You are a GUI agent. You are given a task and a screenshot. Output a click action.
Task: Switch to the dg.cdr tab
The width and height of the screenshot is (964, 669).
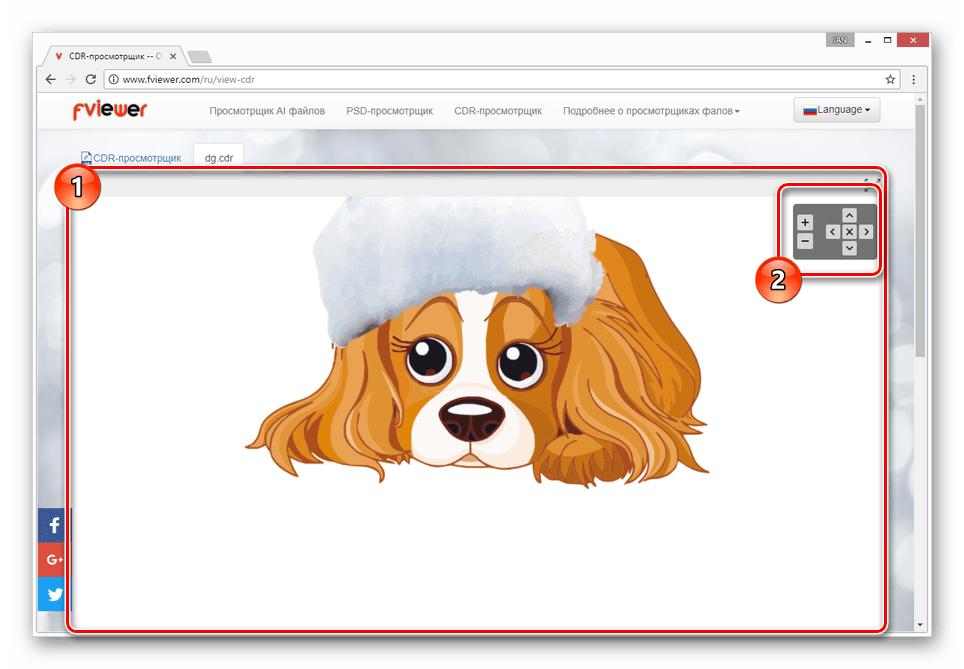pyautogui.click(x=218, y=157)
